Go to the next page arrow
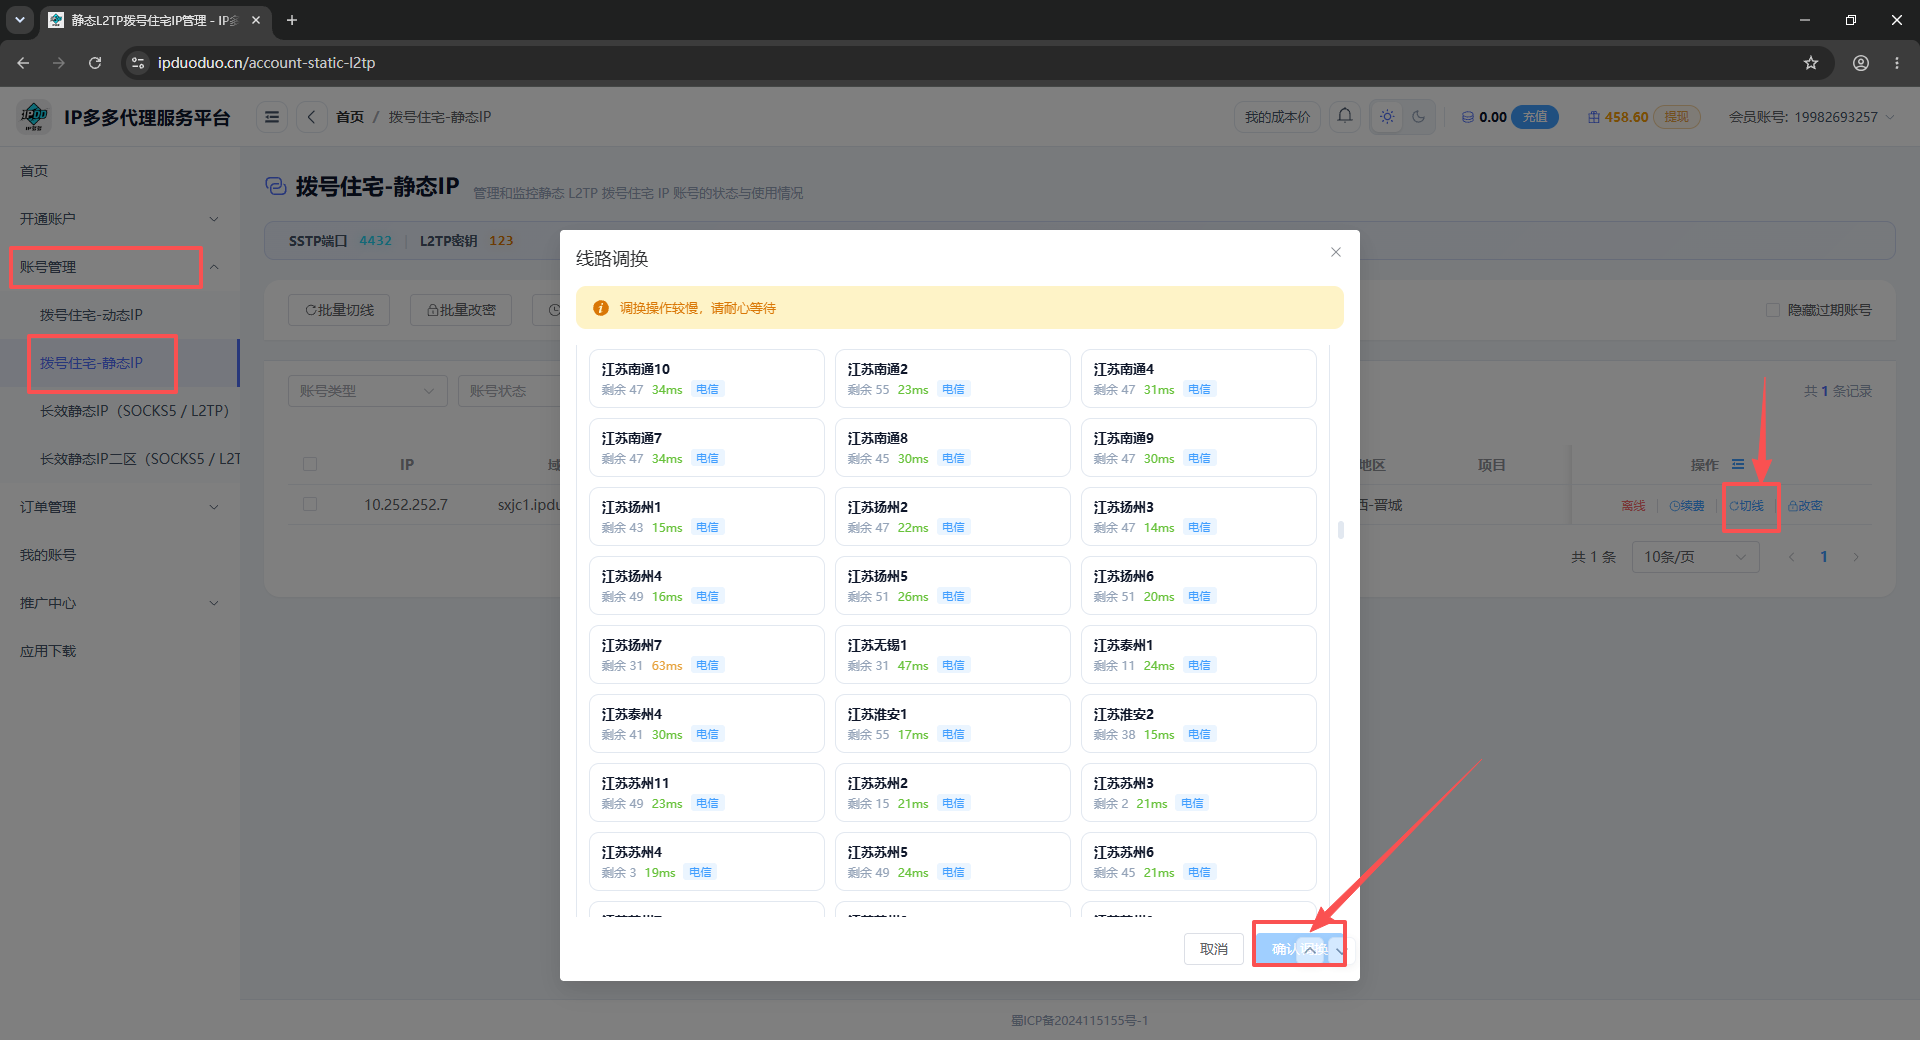Screen dimensions: 1920x1040 tap(1856, 557)
